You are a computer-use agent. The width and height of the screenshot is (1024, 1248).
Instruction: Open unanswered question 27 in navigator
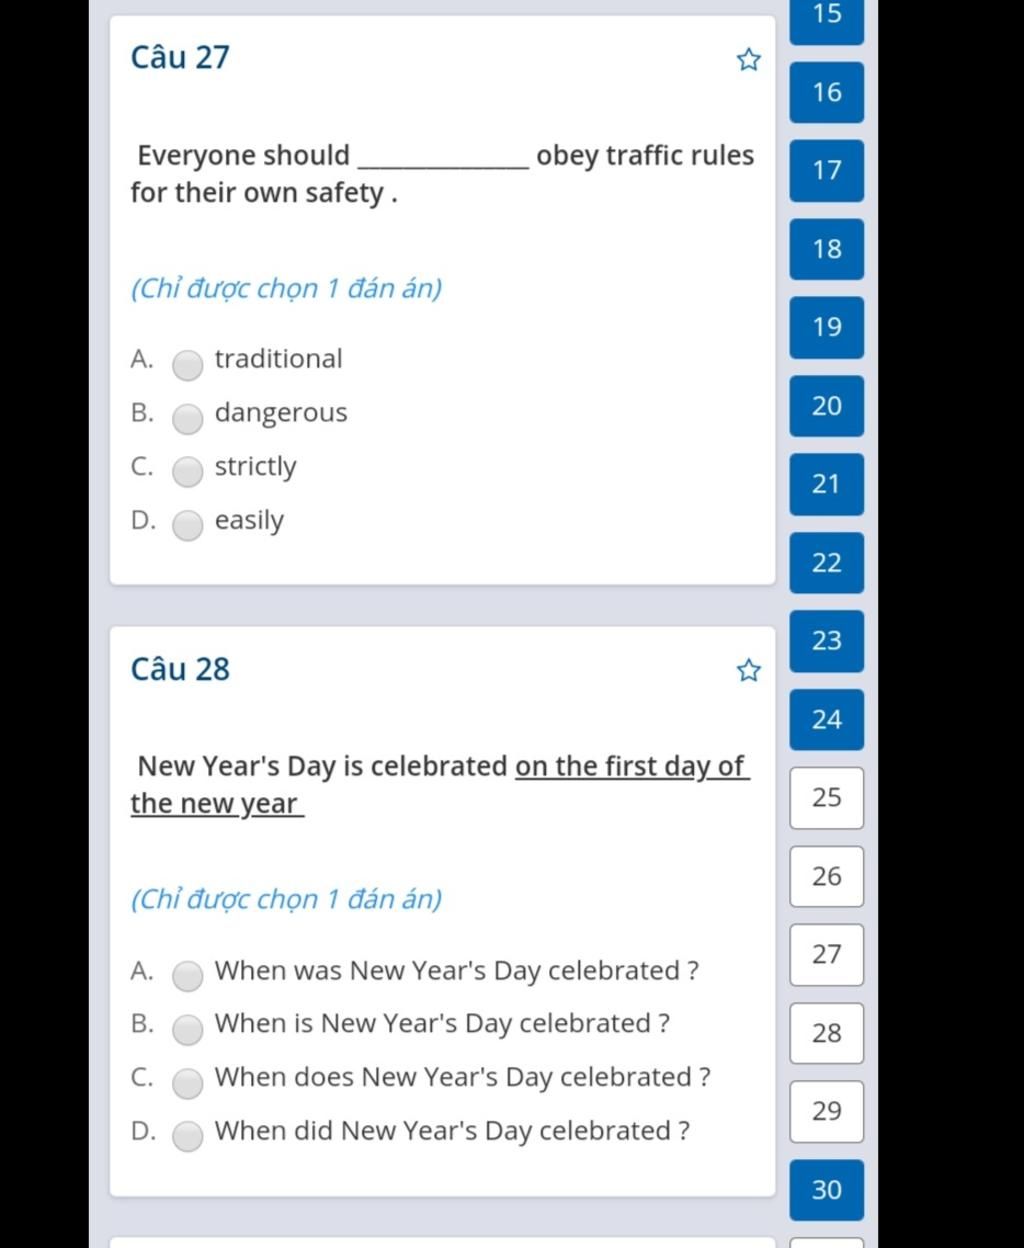[x=827, y=955]
